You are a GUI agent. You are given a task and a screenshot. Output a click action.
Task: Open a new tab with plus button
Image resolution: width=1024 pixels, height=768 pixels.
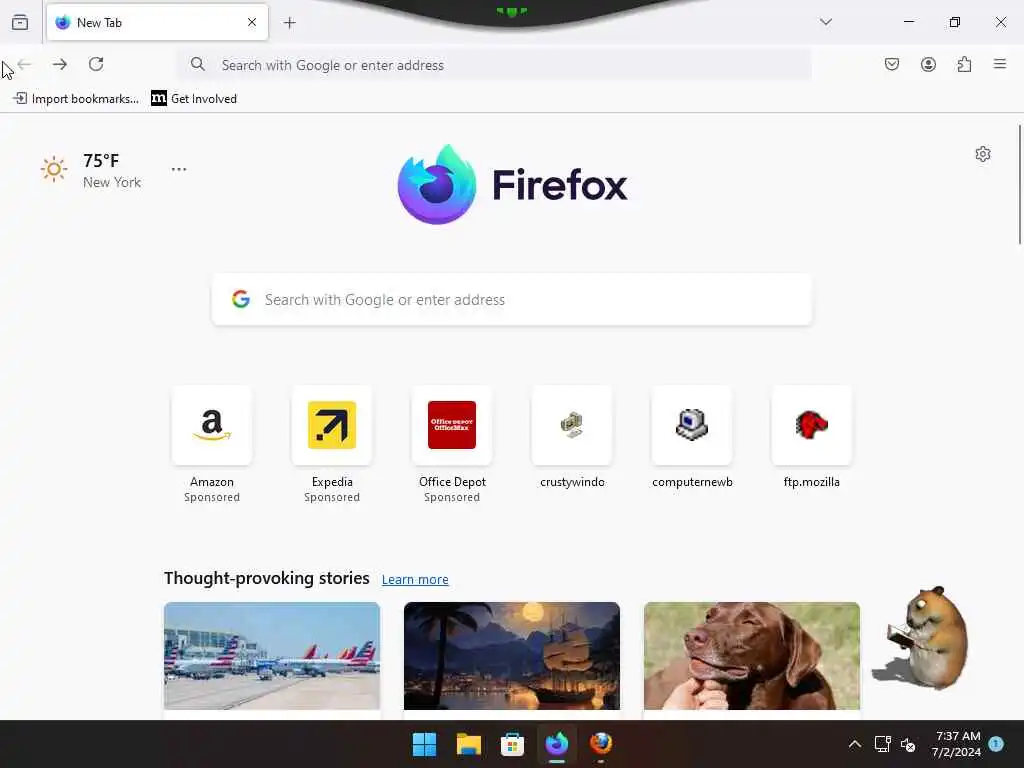pos(290,23)
